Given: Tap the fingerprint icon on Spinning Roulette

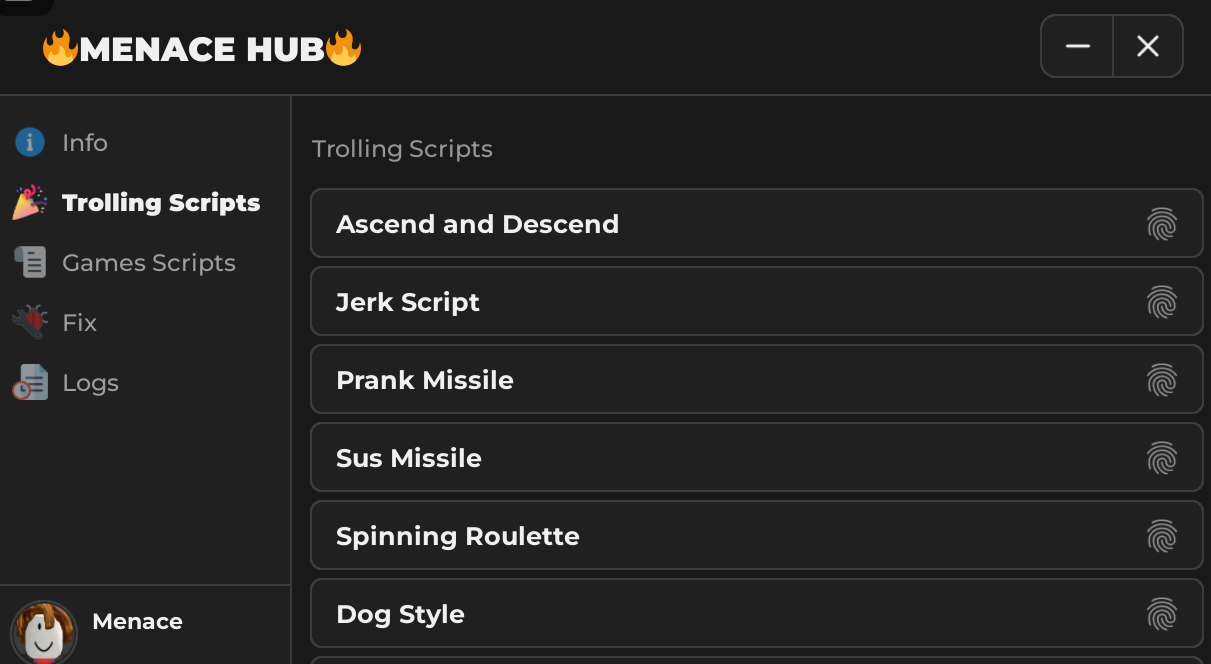Looking at the screenshot, I should pos(1162,536).
